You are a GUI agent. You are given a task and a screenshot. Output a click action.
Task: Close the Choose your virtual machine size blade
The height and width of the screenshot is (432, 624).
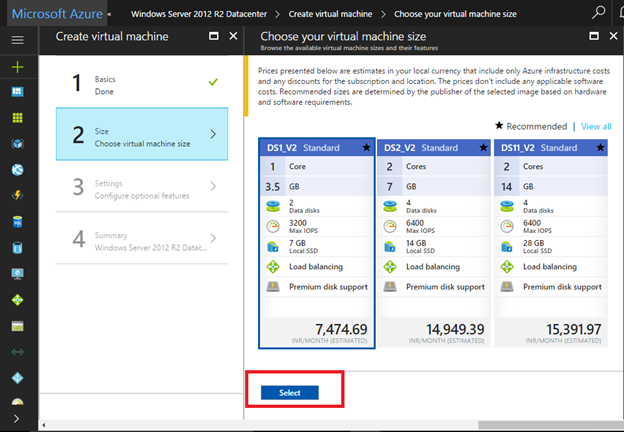[x=613, y=36]
